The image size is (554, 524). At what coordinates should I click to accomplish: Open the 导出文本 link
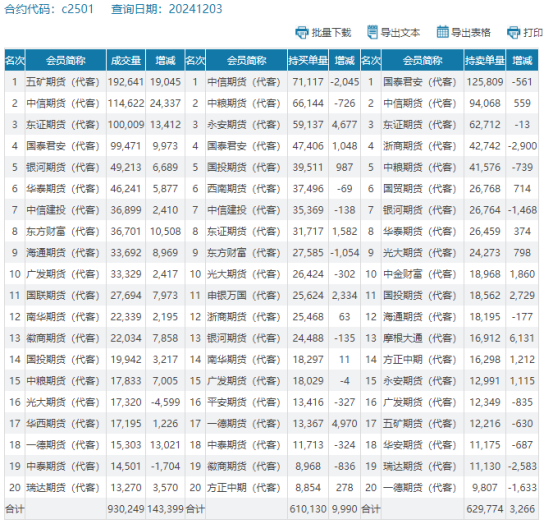pos(400,33)
